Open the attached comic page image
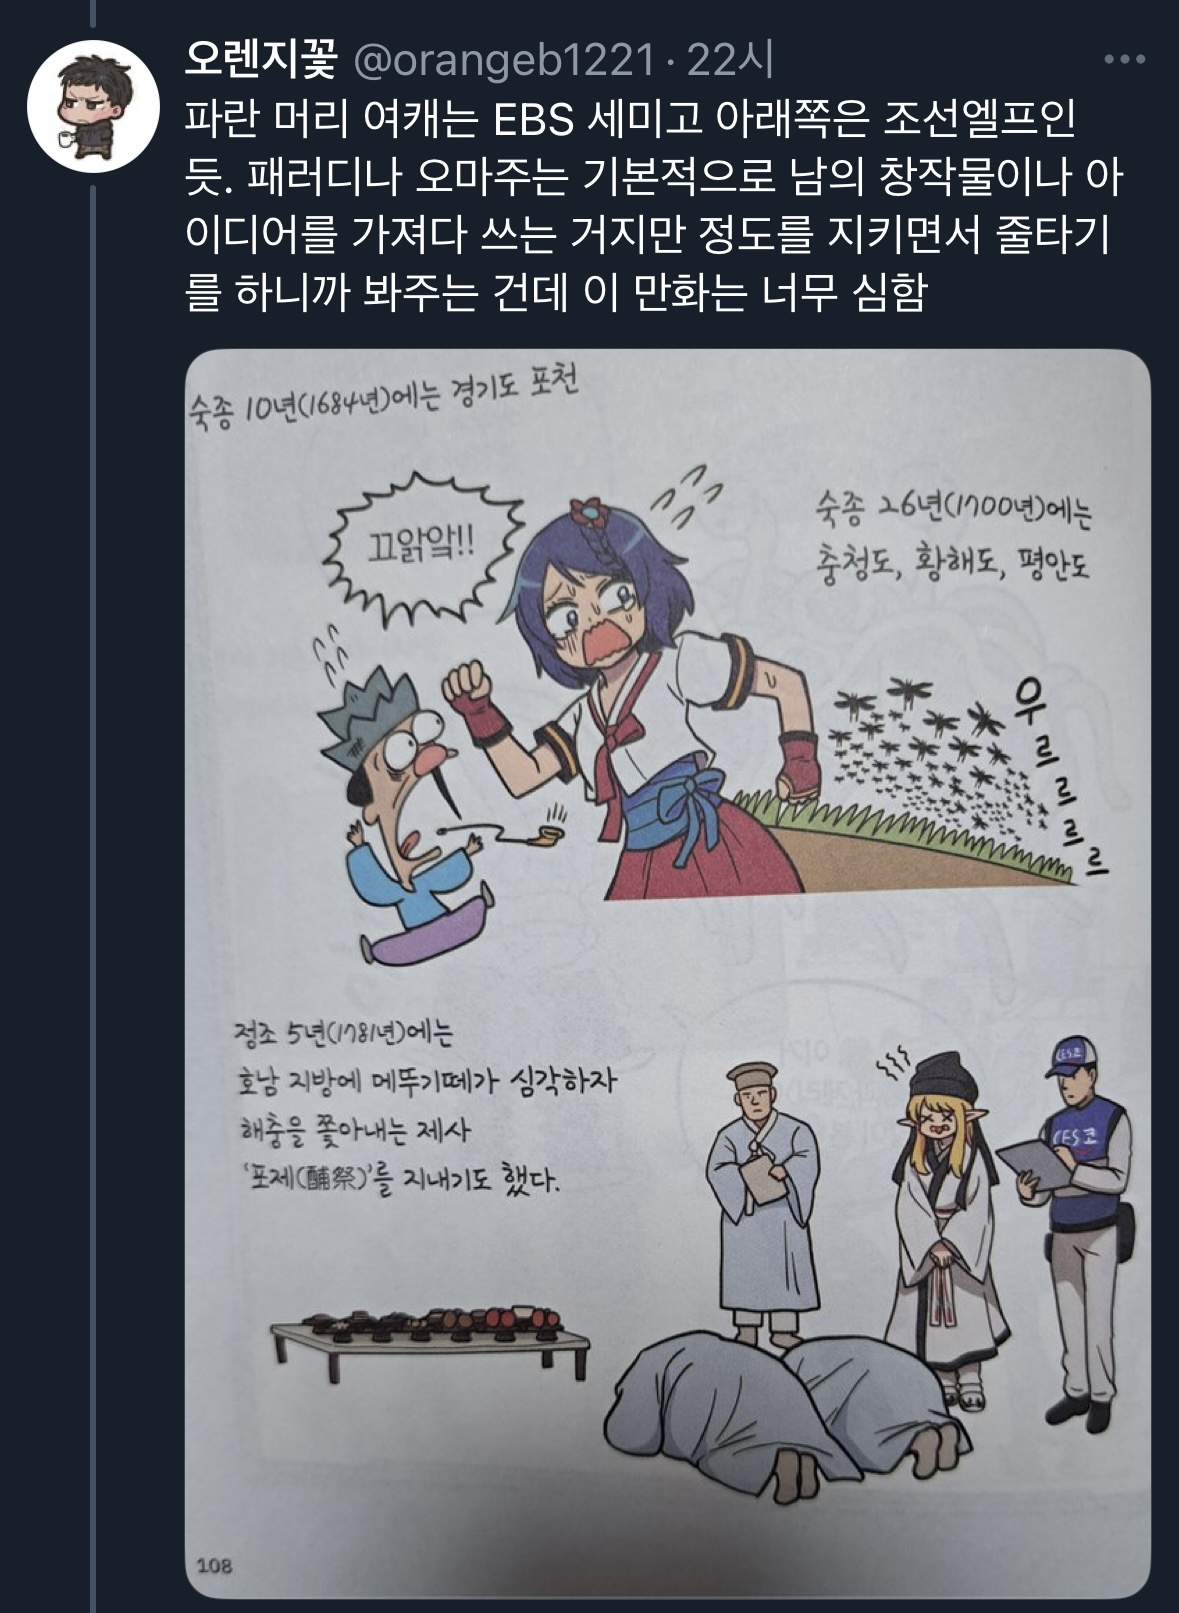Image resolution: width=1179 pixels, height=1613 pixels. point(668,973)
